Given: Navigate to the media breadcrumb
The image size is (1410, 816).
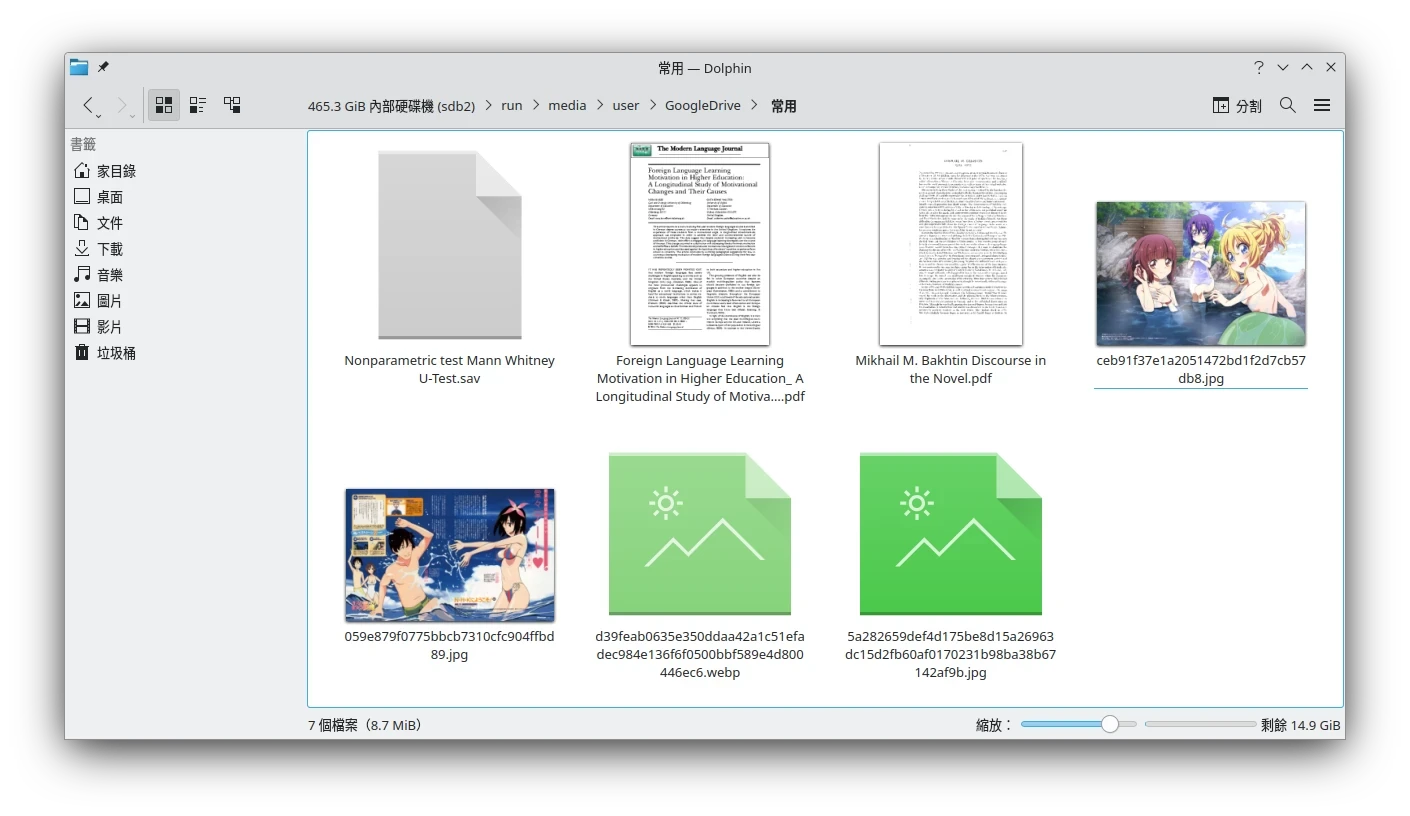Looking at the screenshot, I should click(567, 106).
